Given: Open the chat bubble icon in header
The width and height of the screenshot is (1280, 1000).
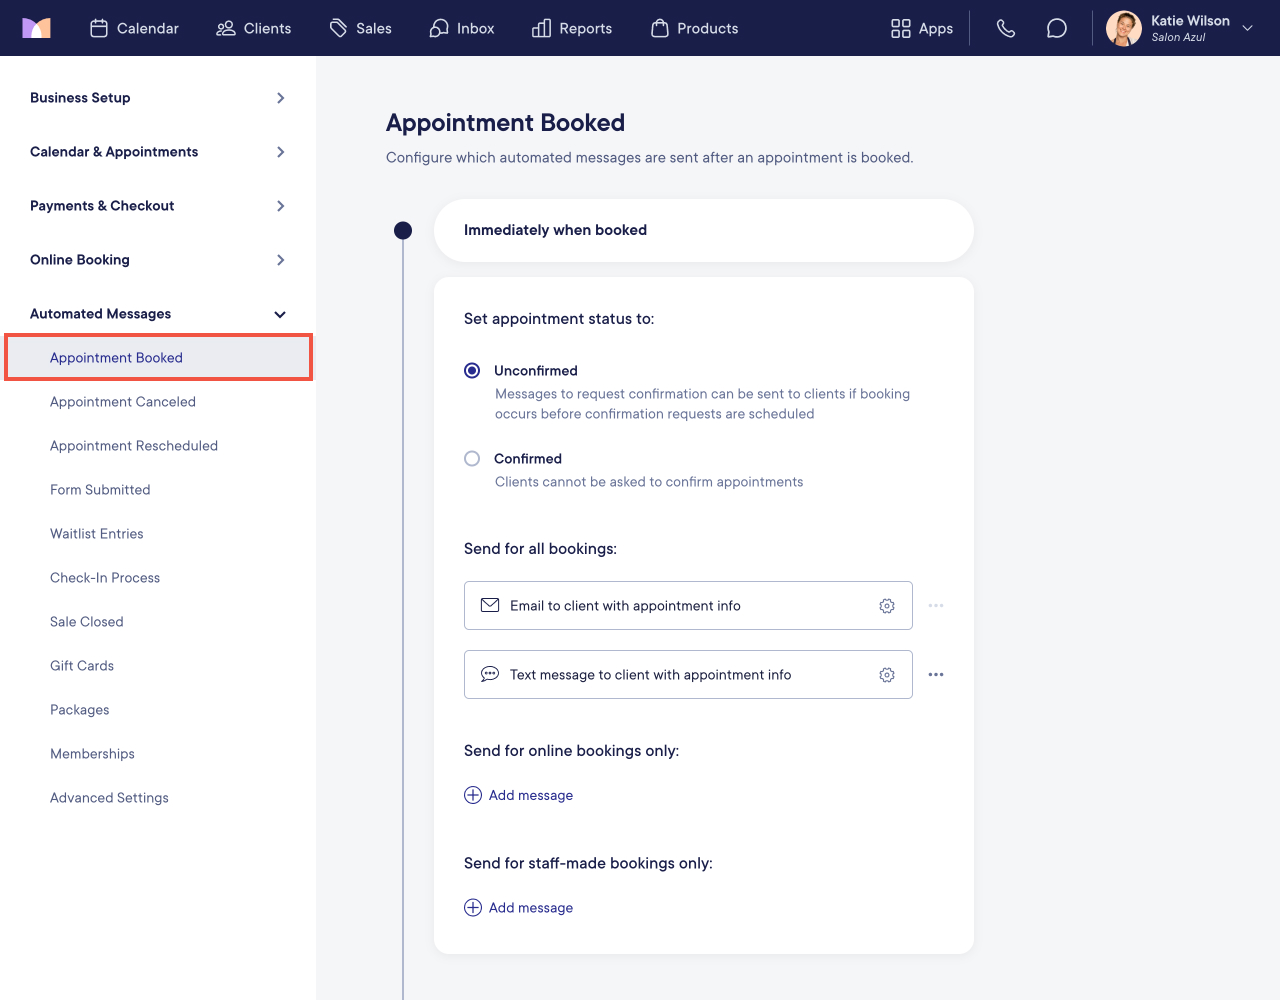Looking at the screenshot, I should (x=1057, y=28).
